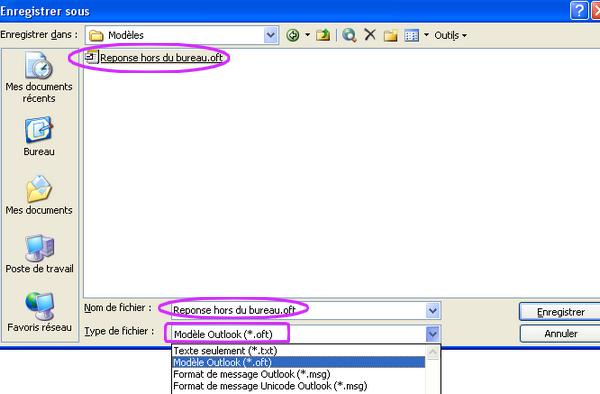Go back using the green back arrow
This screenshot has height=394, width=600.
(293, 35)
